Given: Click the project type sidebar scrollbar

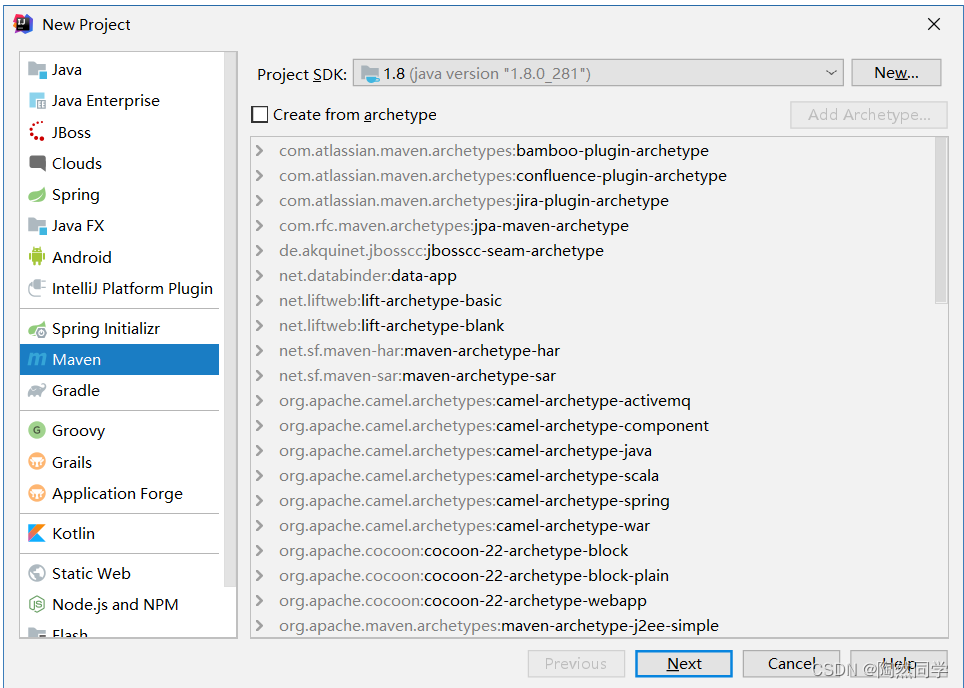Looking at the screenshot, I should pyautogui.click(x=230, y=320).
